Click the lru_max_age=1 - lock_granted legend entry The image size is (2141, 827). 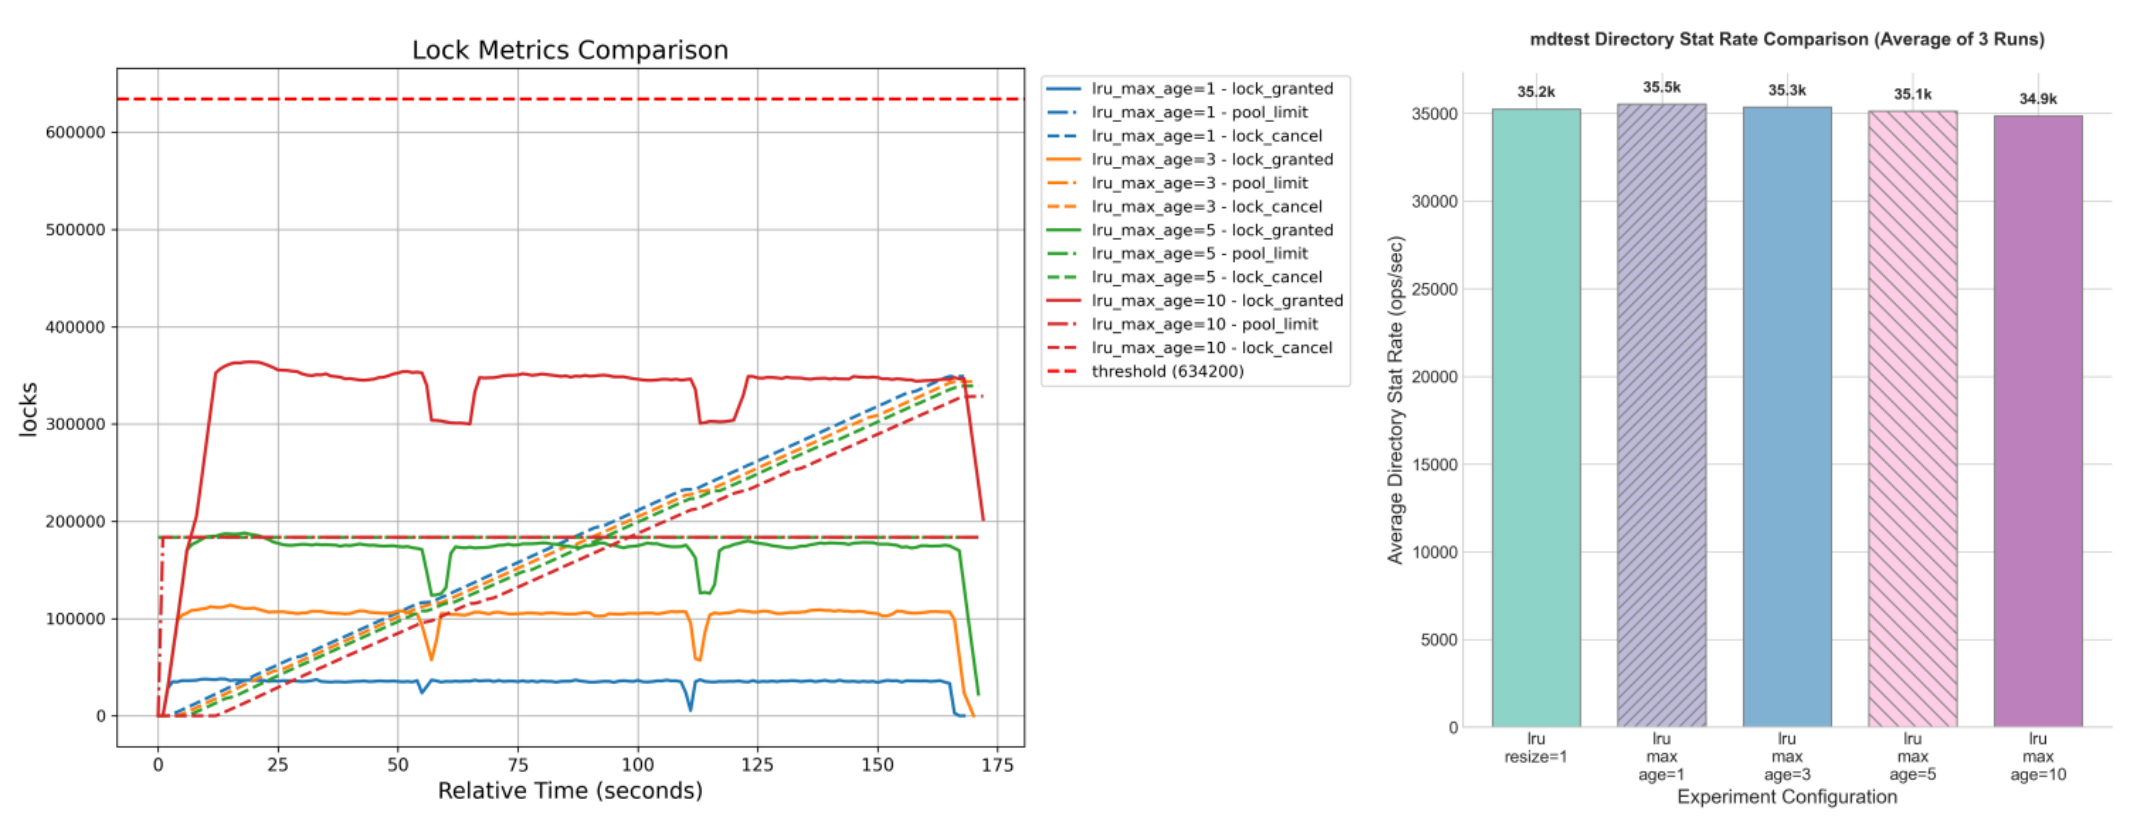coord(1211,89)
